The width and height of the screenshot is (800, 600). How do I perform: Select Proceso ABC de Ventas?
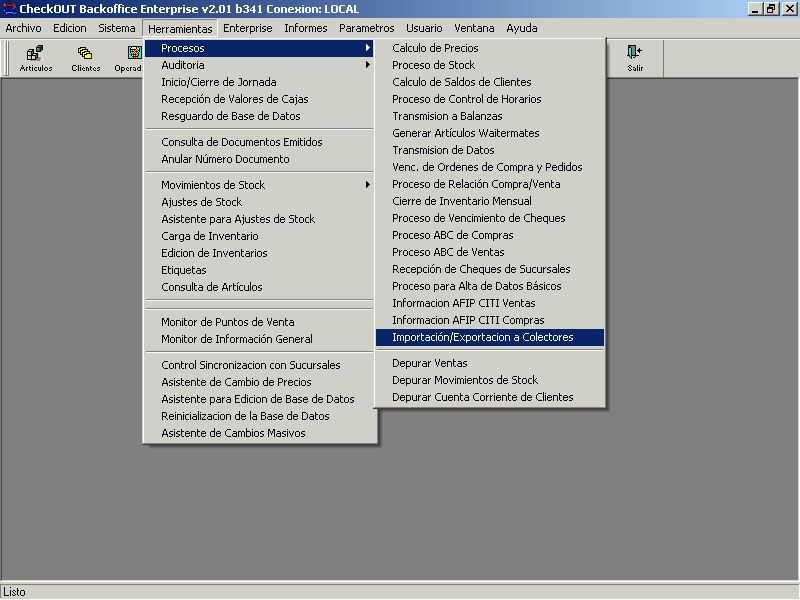(490, 252)
